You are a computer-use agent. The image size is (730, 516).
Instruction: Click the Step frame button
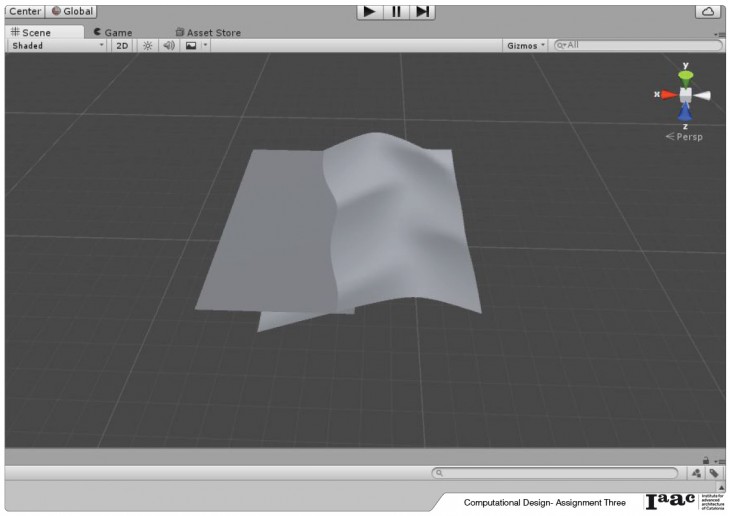click(423, 11)
